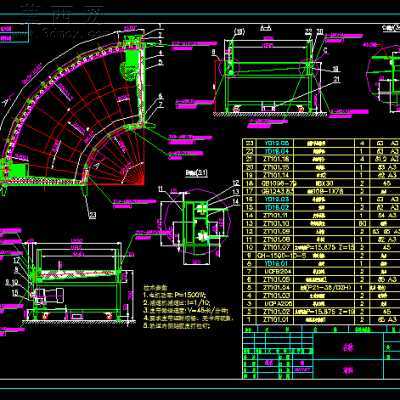Screen dimensions: 400x400
Task: Click quantity 80 in row 13
Action: pos(362,224)
